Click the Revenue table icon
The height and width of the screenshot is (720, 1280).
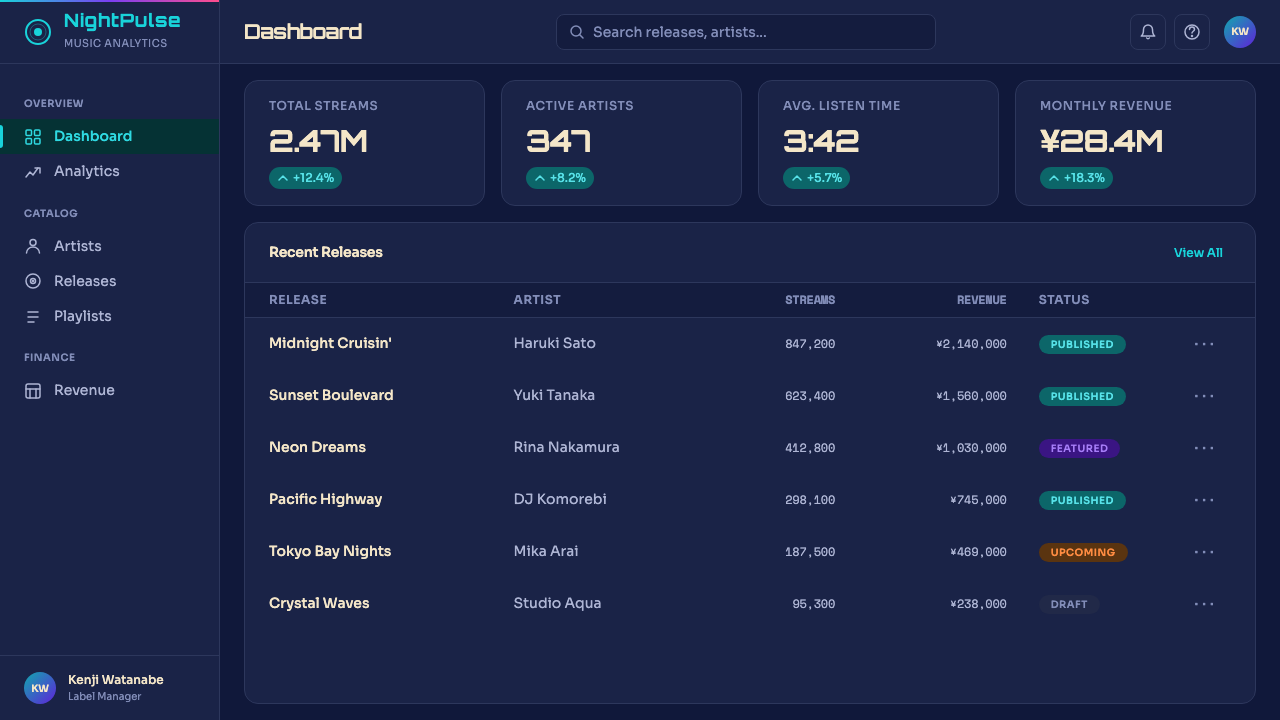[33, 391]
